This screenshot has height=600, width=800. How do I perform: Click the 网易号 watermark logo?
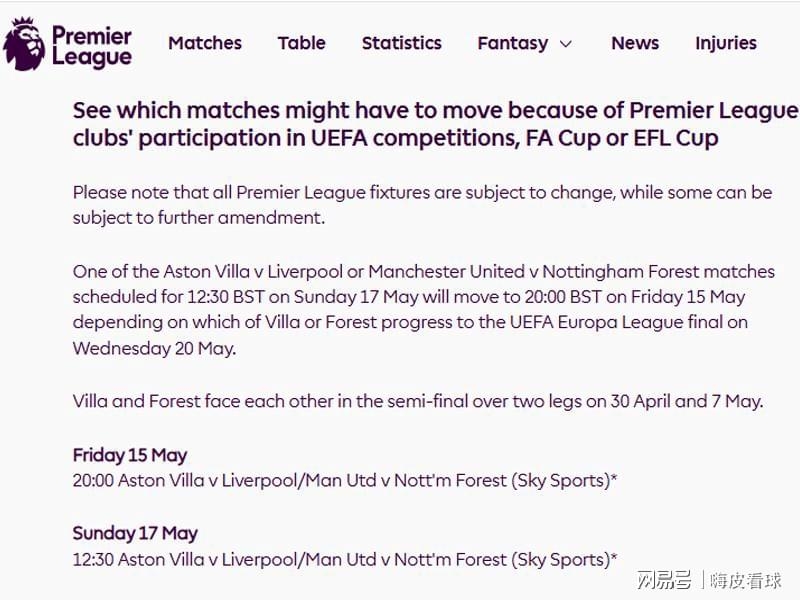(664, 580)
